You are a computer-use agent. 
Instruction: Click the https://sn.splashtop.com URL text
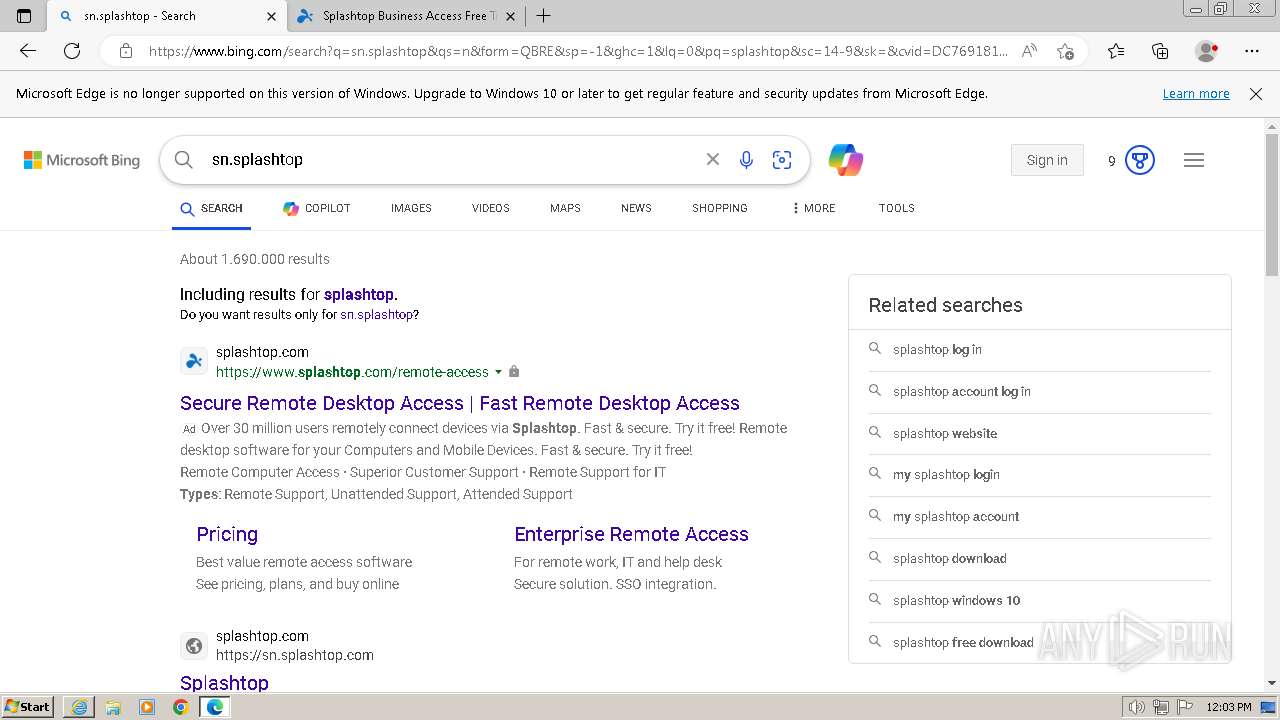(x=295, y=655)
